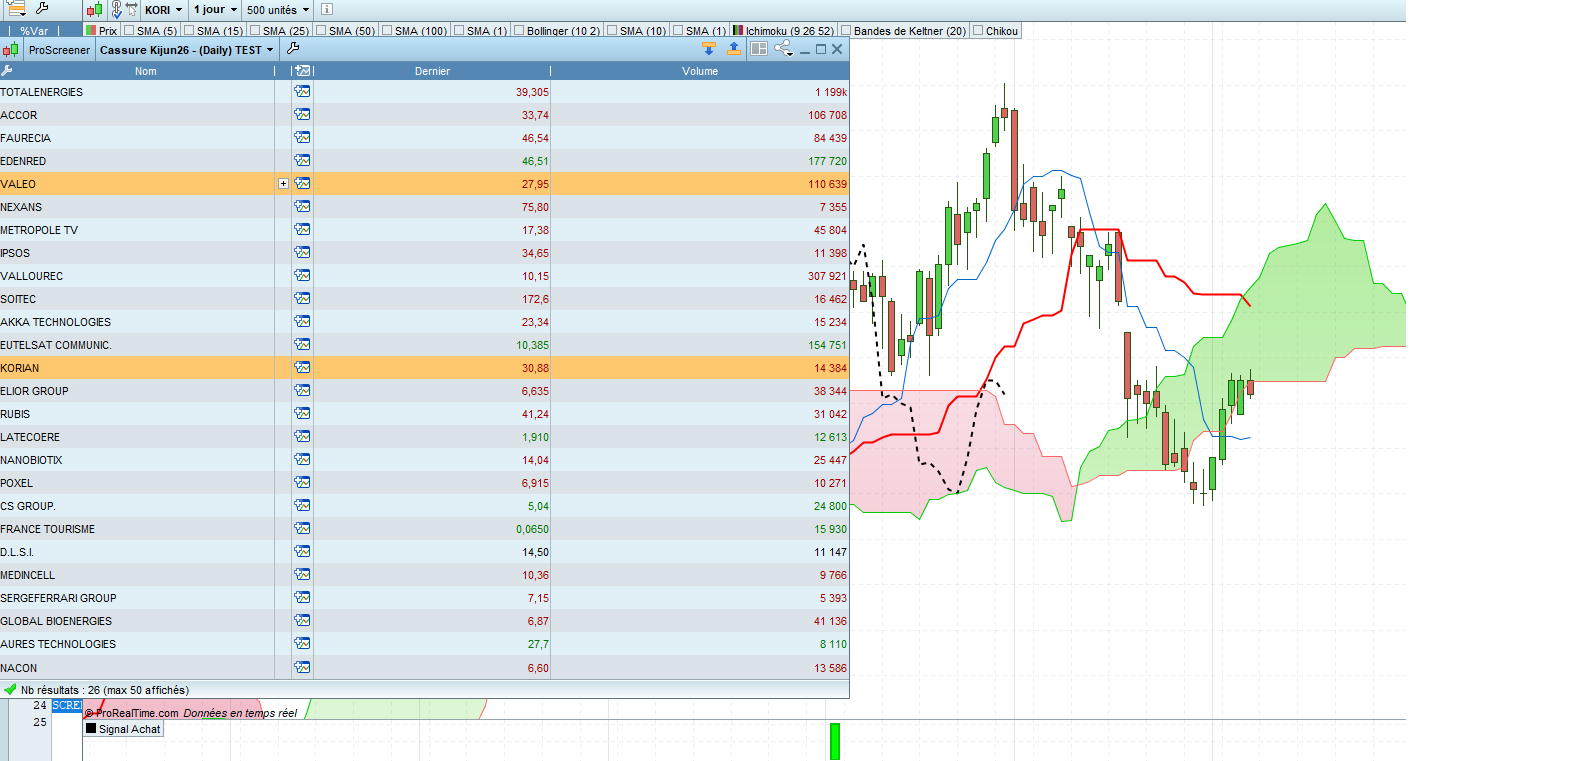Sort the table by Volume column header

[x=700, y=71]
